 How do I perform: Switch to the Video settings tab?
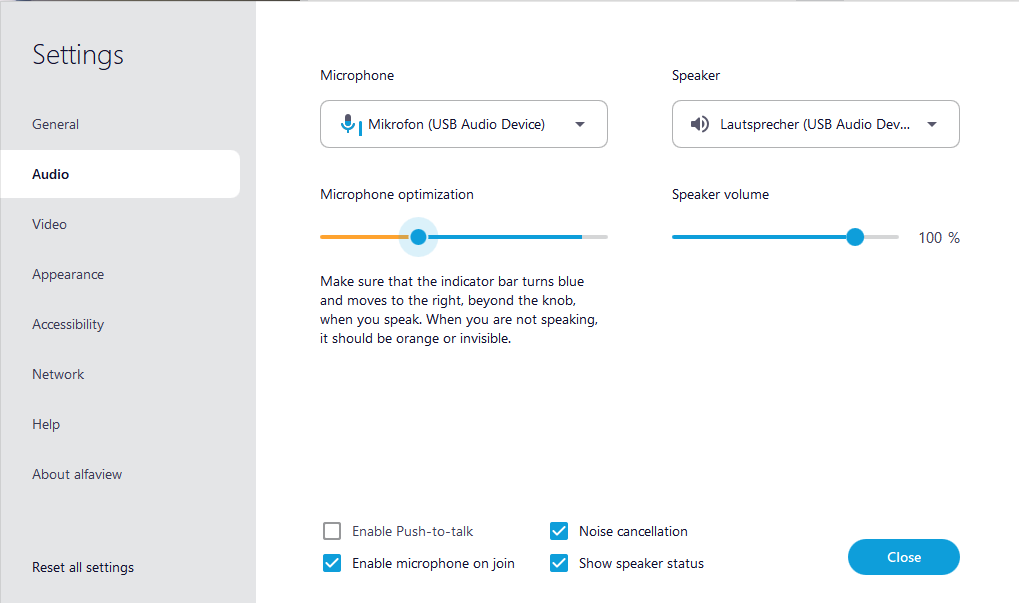click(50, 224)
